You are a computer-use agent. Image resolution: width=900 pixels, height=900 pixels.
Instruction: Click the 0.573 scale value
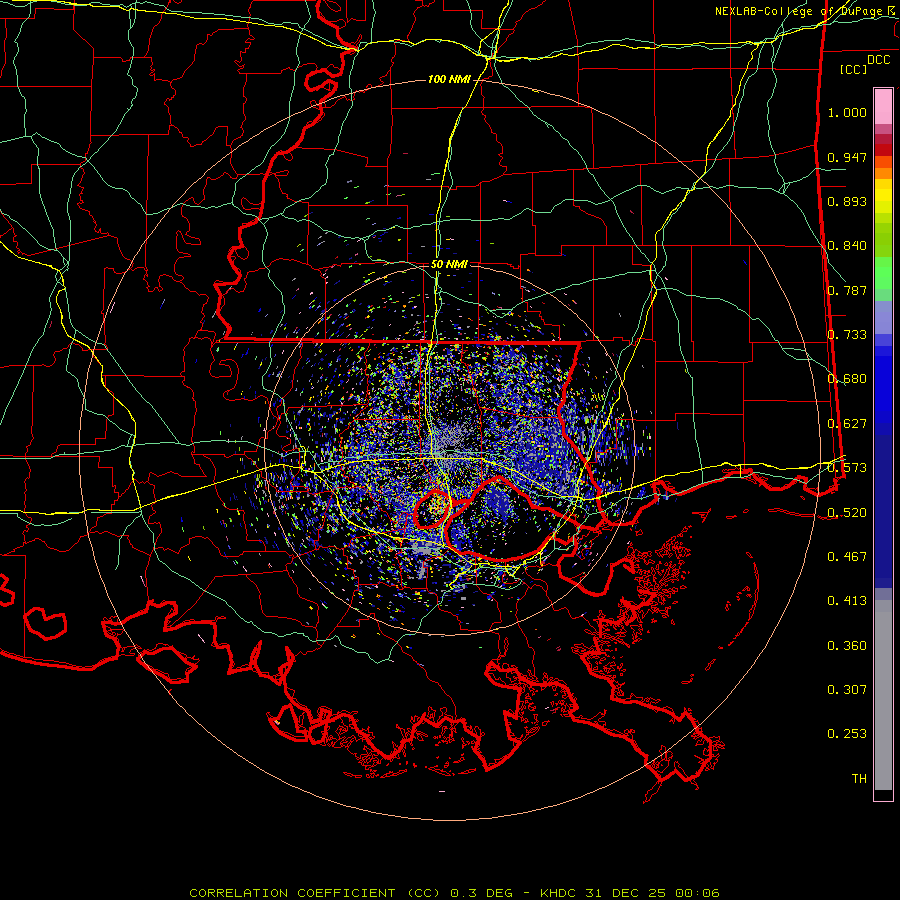coord(847,468)
